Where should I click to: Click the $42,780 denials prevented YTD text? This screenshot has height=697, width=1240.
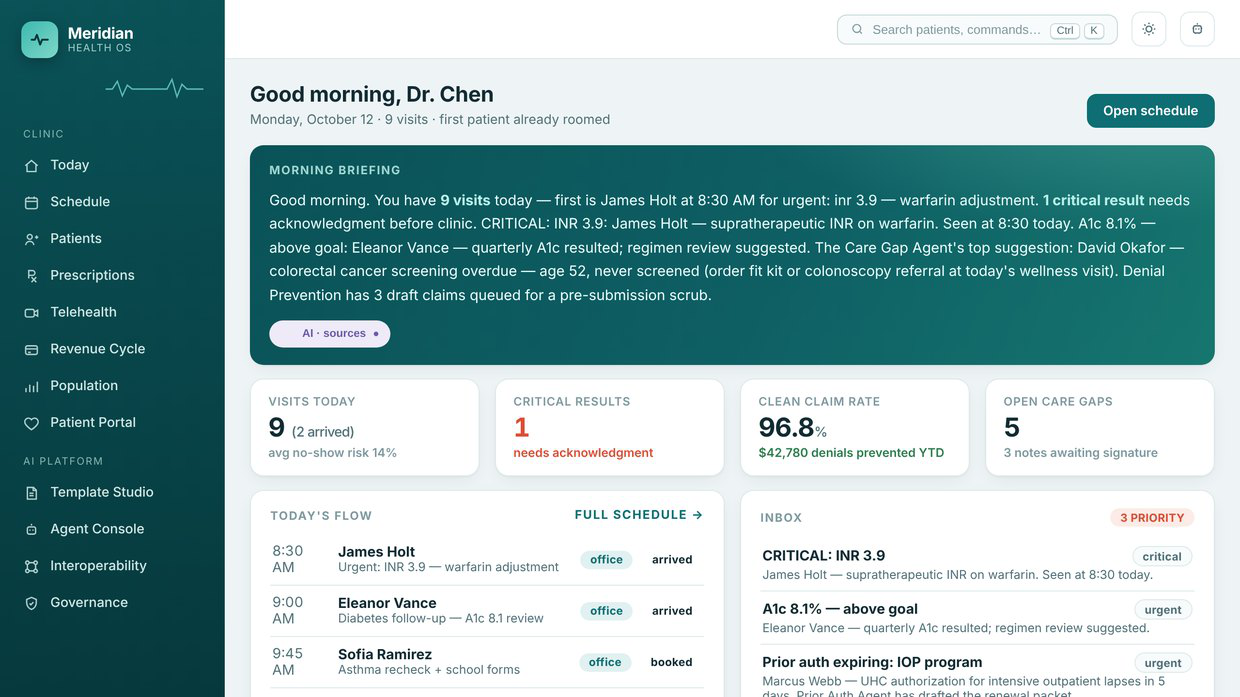coord(851,453)
